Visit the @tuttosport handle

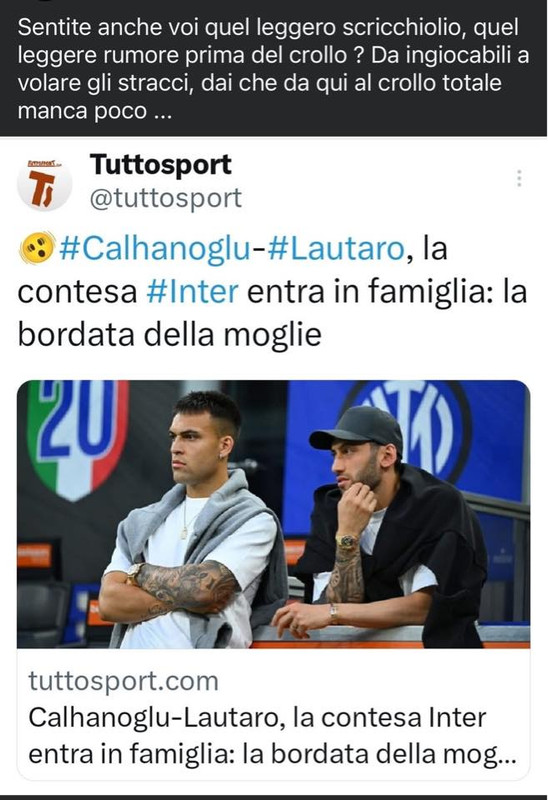(x=165, y=198)
